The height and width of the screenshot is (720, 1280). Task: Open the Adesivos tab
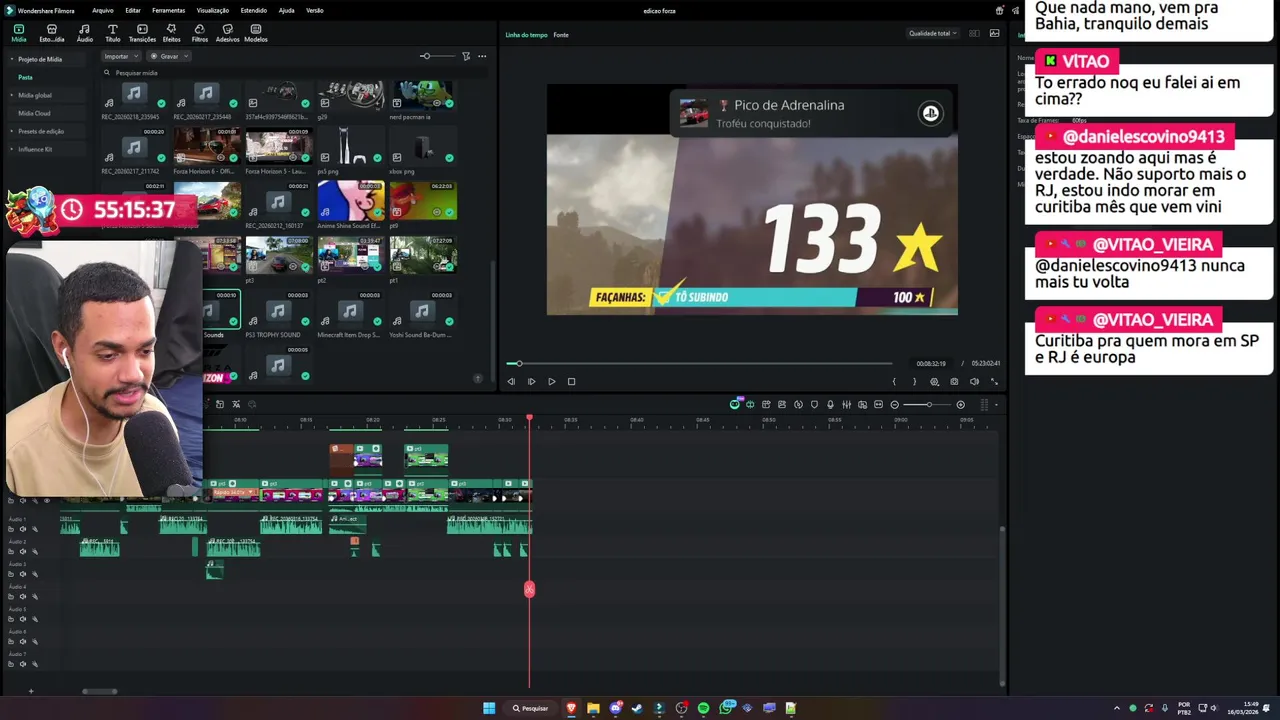pos(227,33)
